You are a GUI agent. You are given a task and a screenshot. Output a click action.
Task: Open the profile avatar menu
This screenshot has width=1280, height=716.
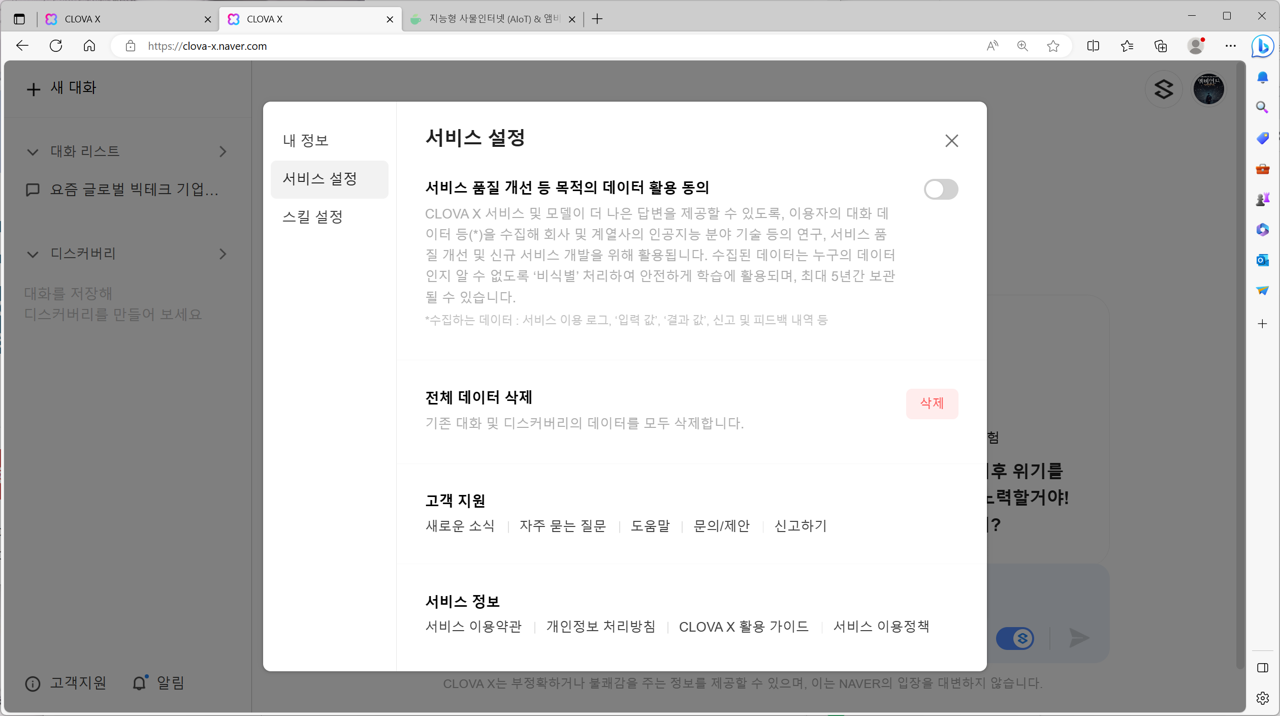pos(1209,89)
